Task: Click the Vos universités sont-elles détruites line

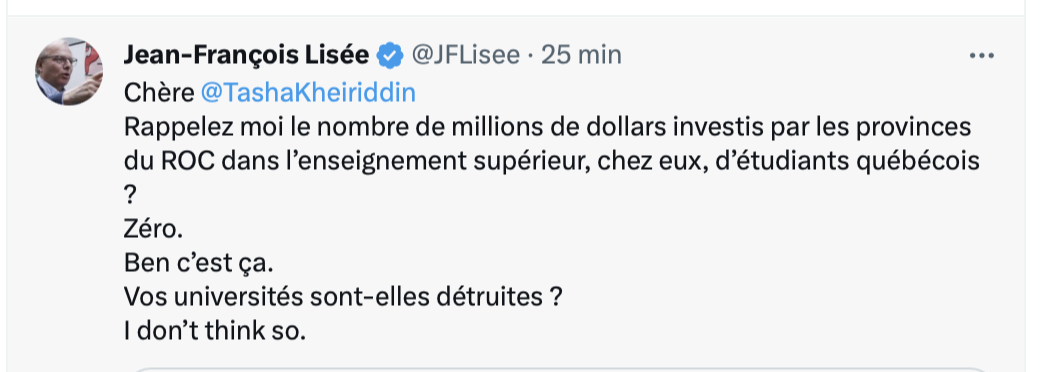Action: [x=342, y=298]
